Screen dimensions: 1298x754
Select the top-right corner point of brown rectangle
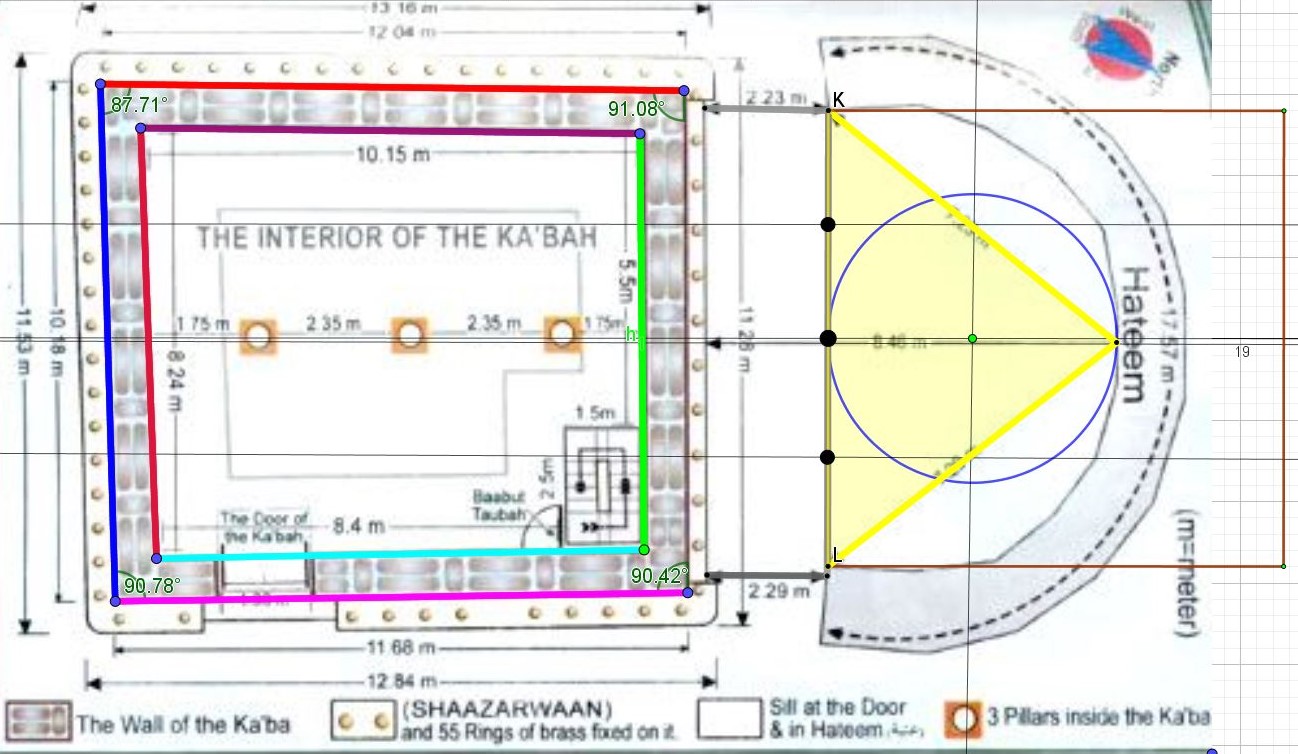(1283, 111)
